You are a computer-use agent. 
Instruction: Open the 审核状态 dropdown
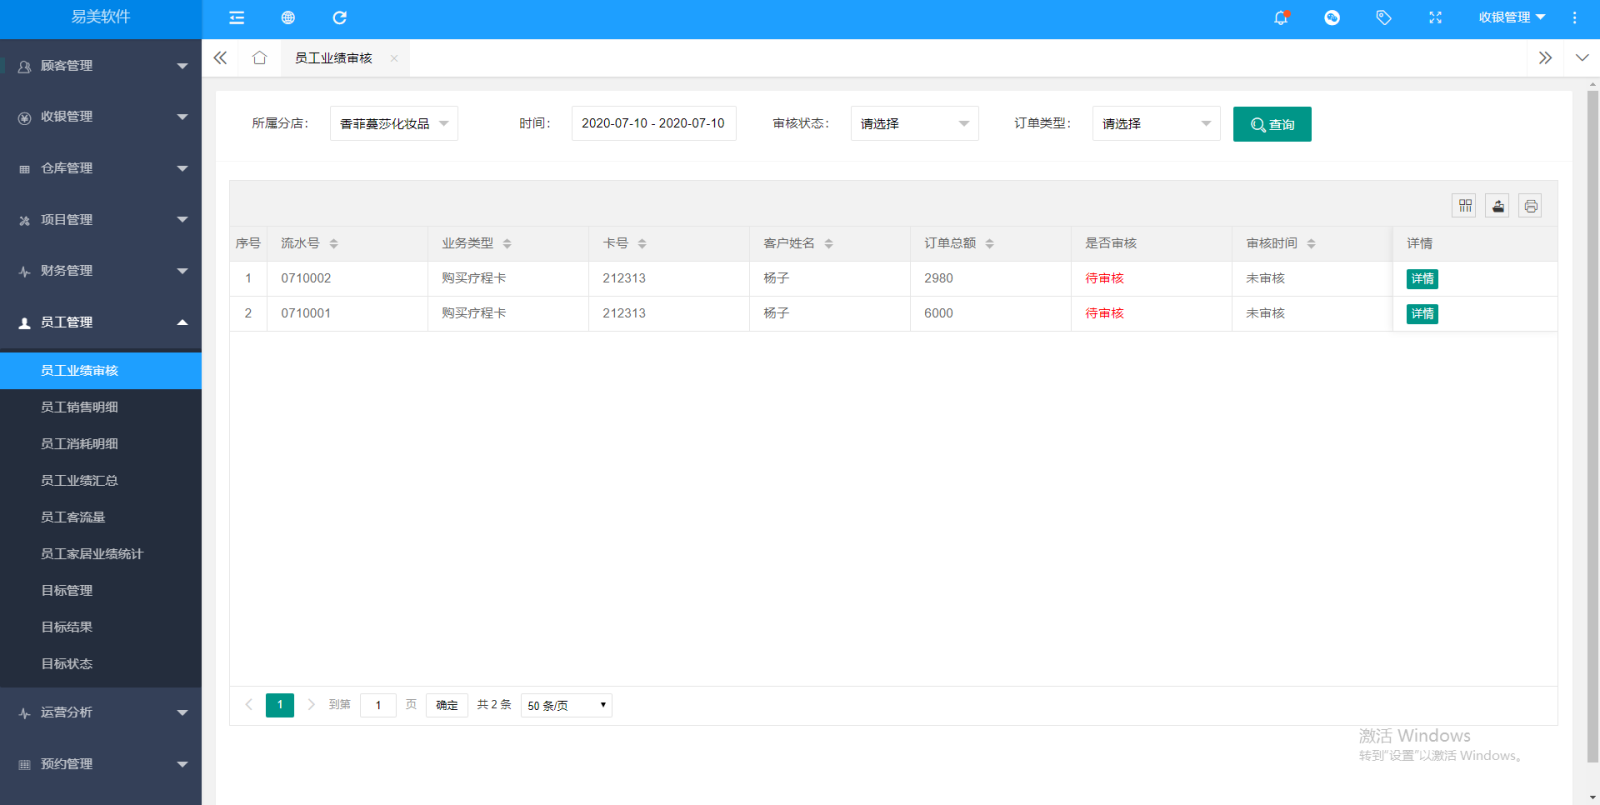tap(915, 124)
